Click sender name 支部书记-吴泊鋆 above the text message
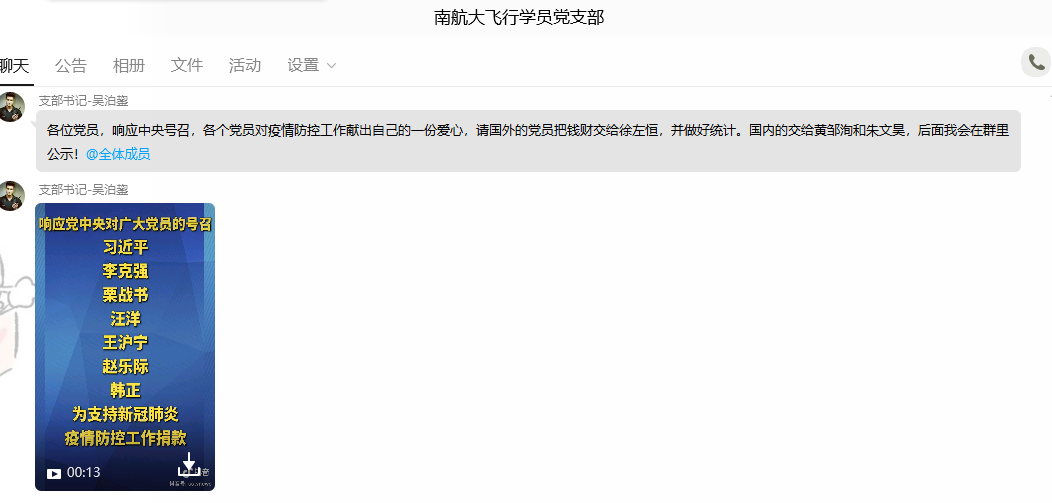The width and height of the screenshot is (1052, 503). [83, 100]
